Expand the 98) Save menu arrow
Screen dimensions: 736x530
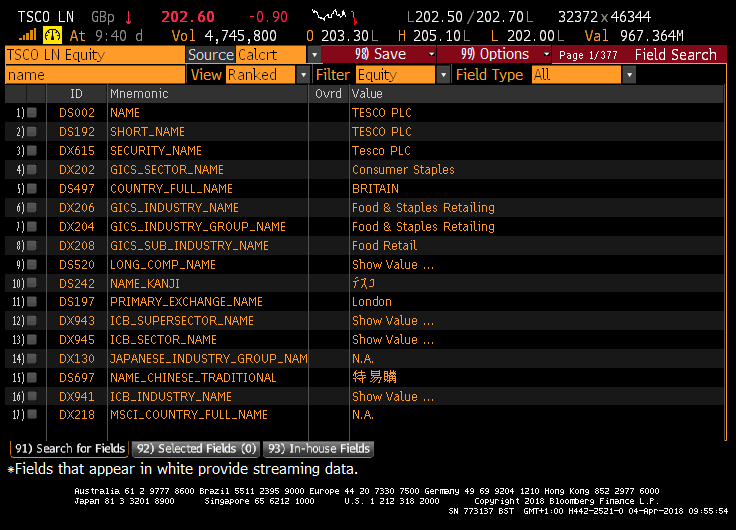point(431,54)
